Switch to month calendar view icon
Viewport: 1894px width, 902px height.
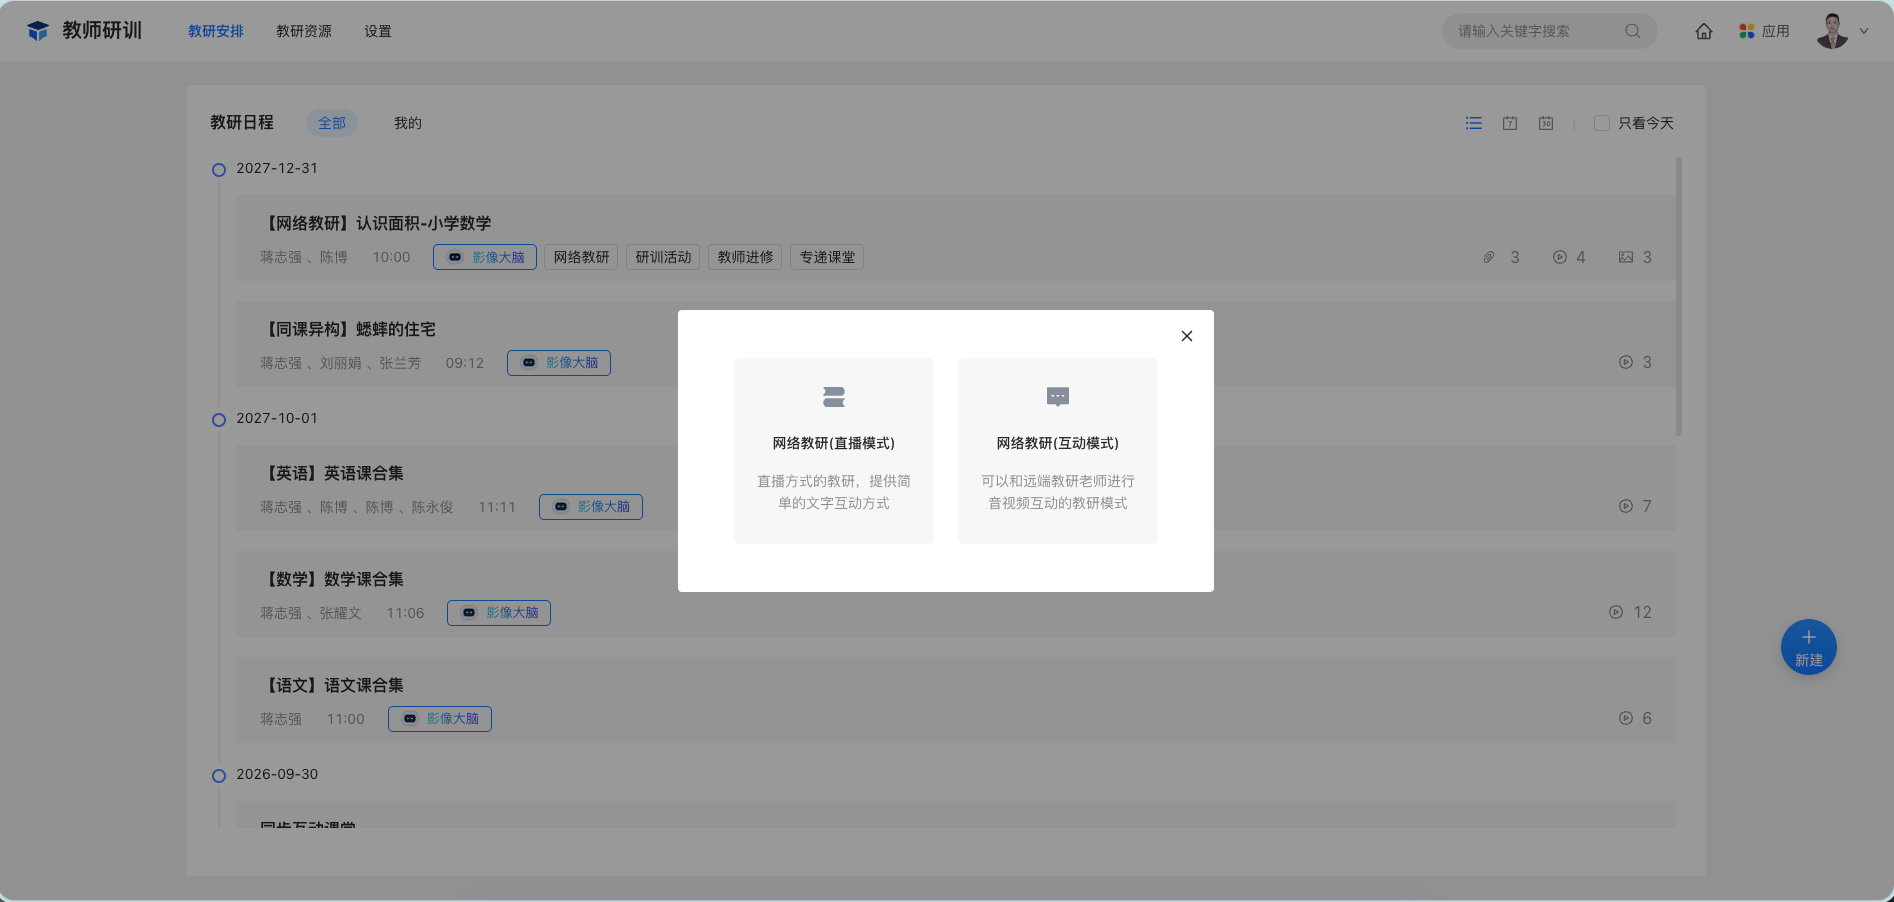pos(1546,123)
